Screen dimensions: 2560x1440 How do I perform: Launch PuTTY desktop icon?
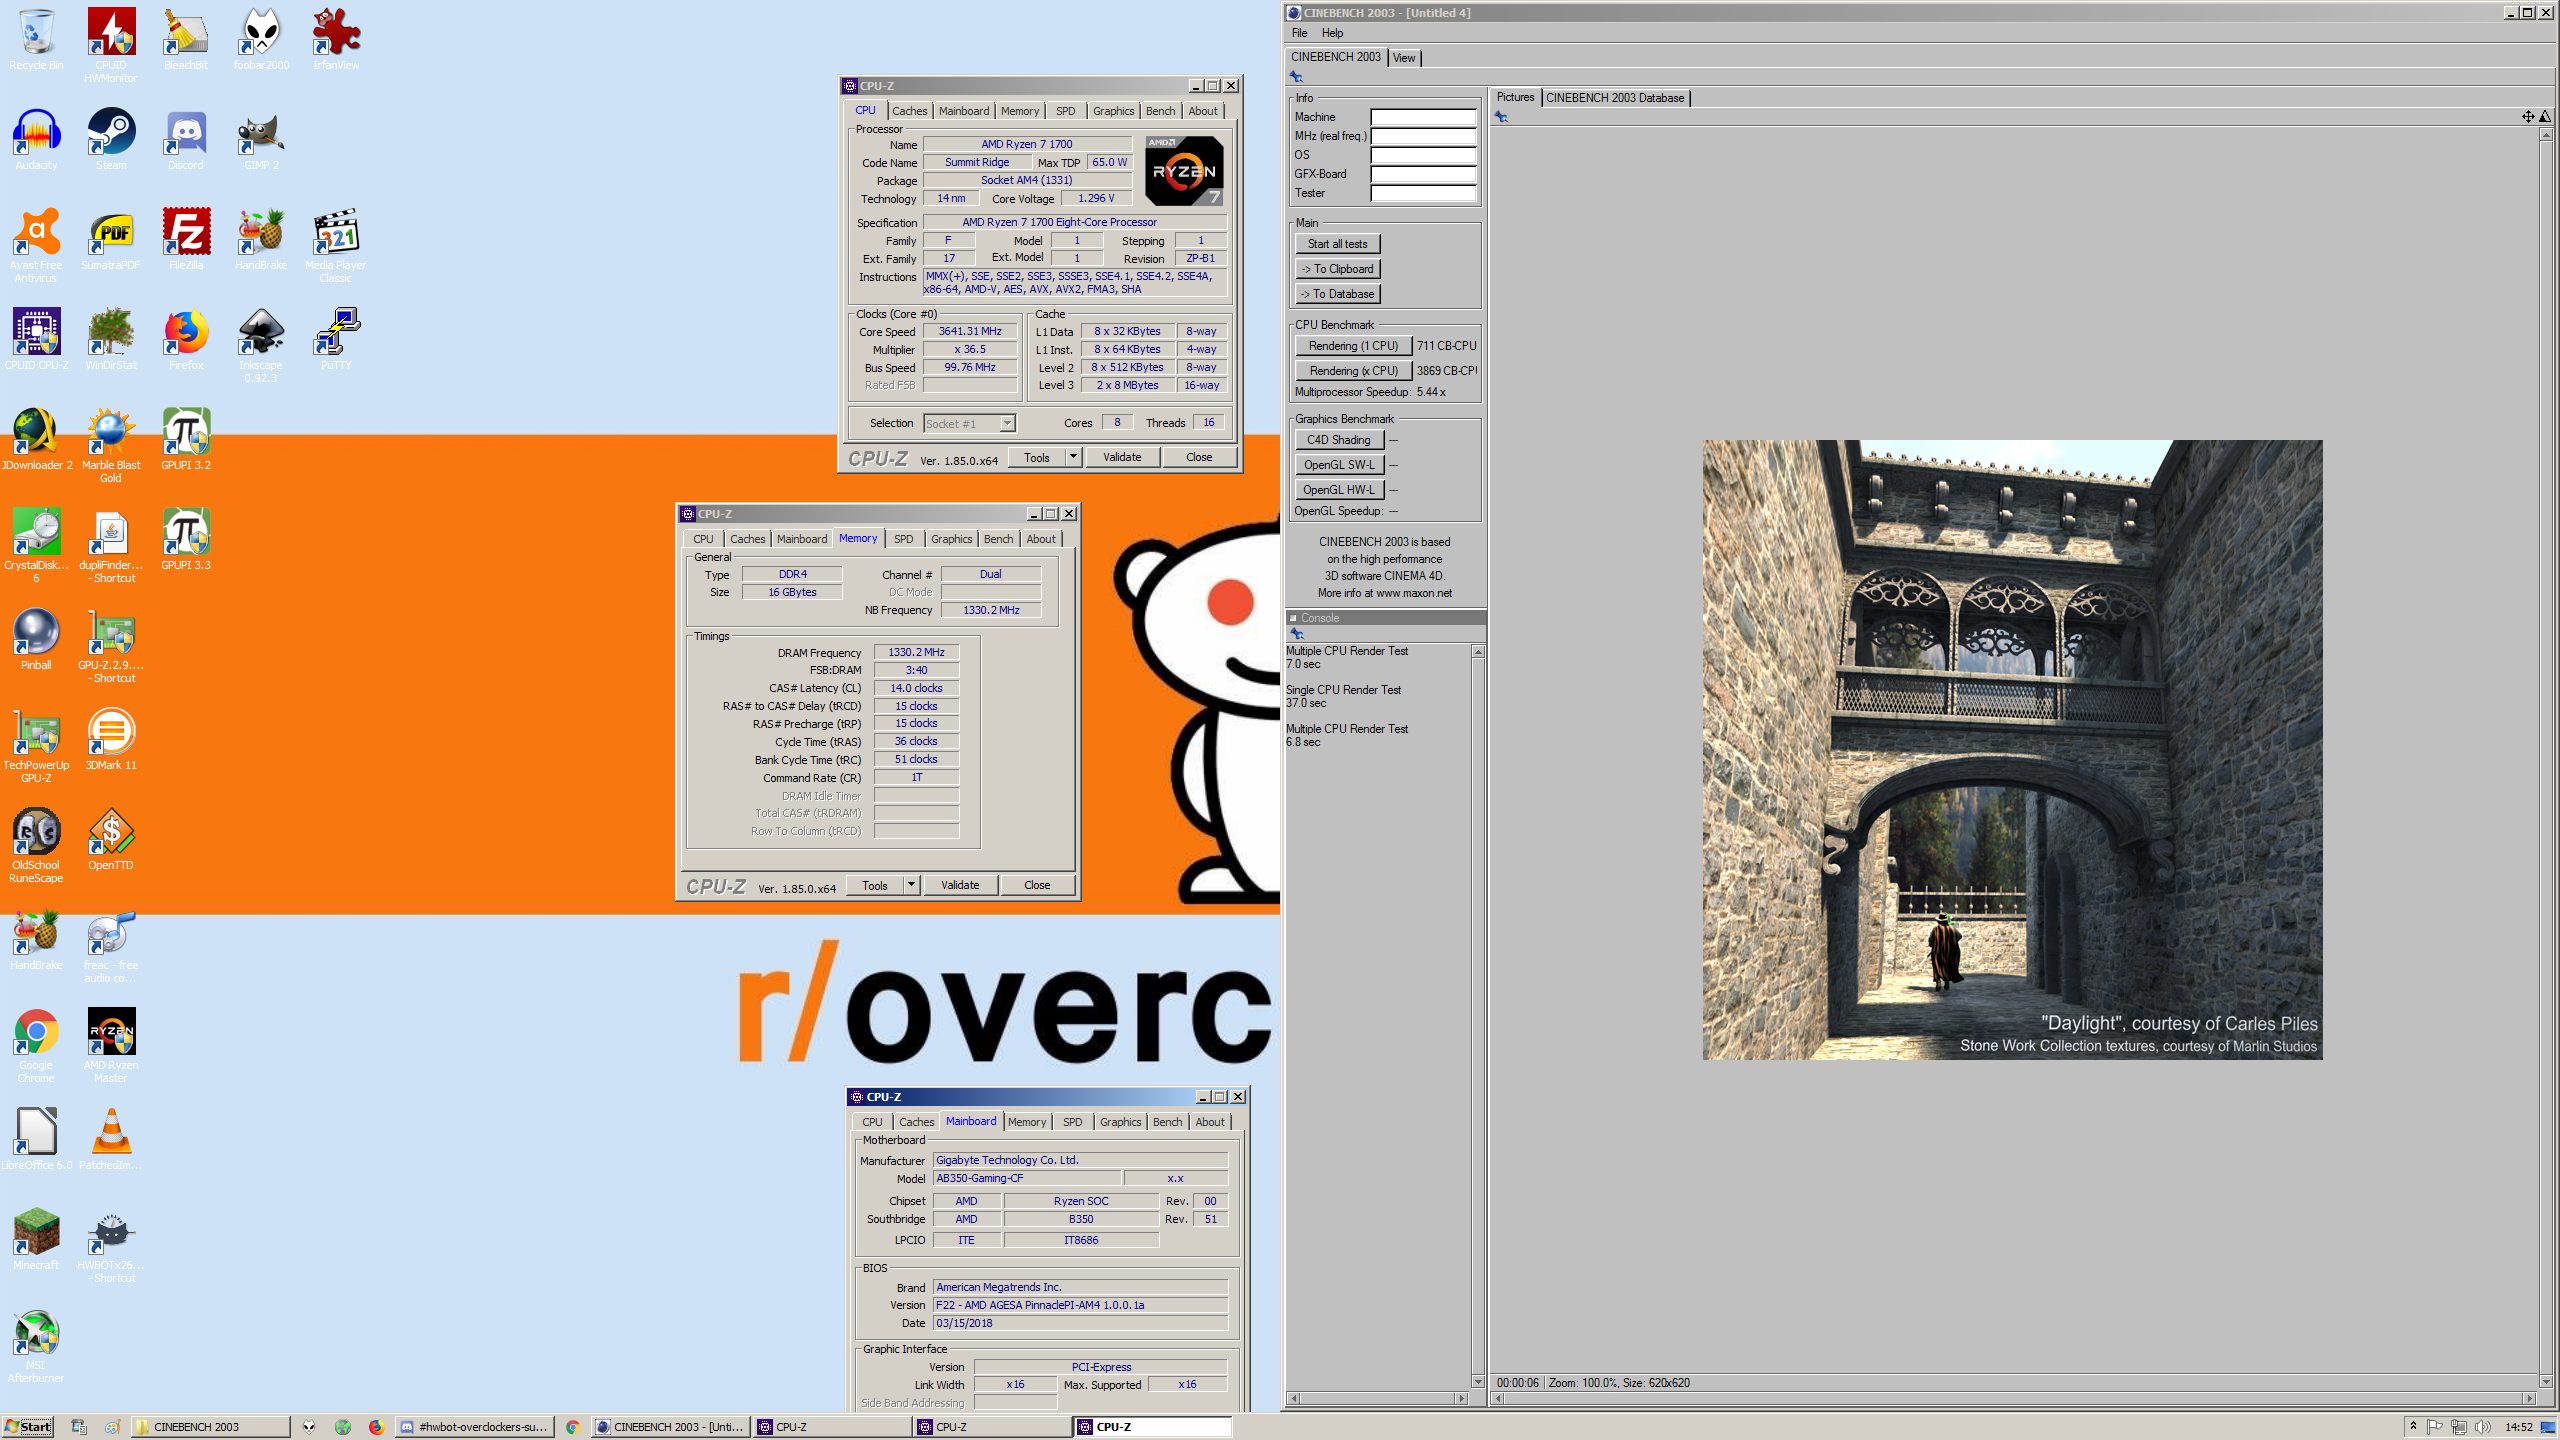(x=336, y=339)
